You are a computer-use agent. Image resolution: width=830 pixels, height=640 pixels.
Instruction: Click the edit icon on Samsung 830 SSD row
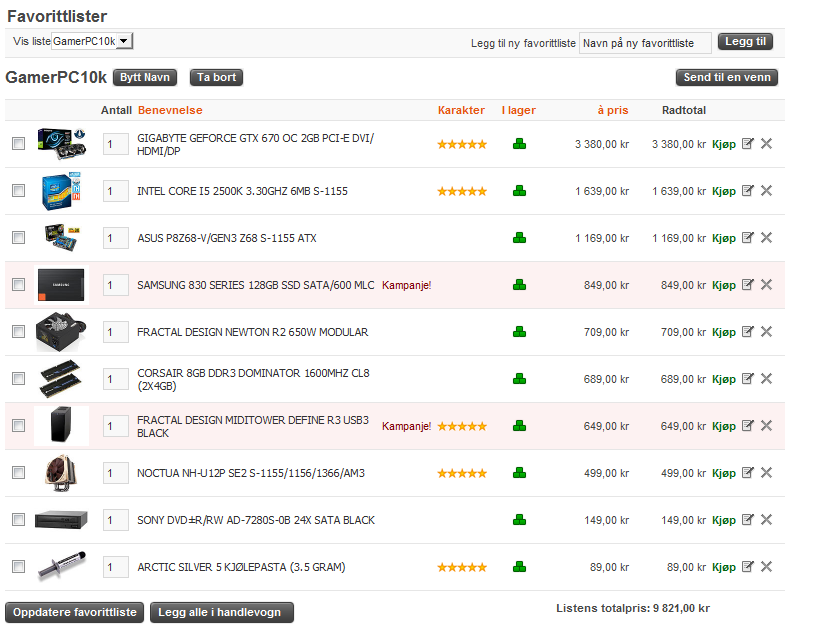point(747,285)
